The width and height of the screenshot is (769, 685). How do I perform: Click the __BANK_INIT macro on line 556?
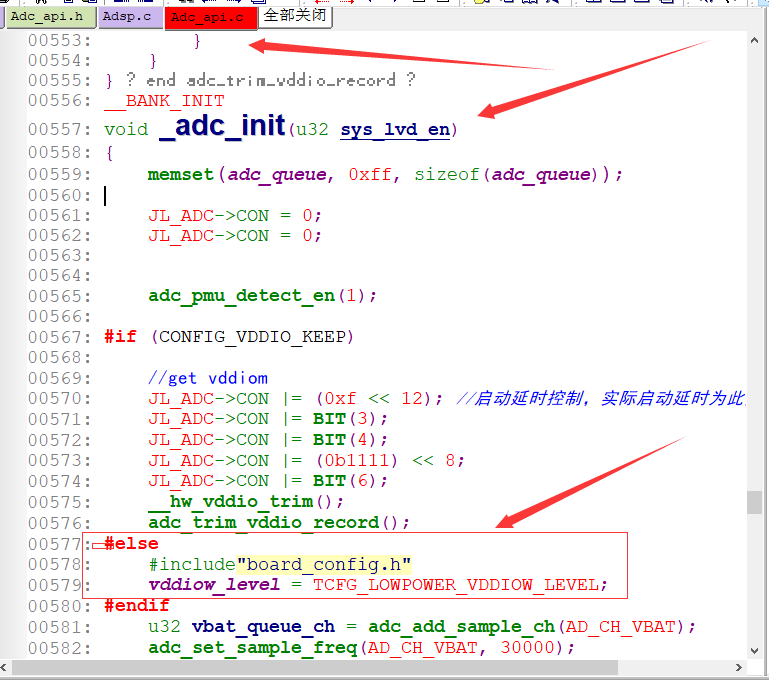click(x=164, y=101)
